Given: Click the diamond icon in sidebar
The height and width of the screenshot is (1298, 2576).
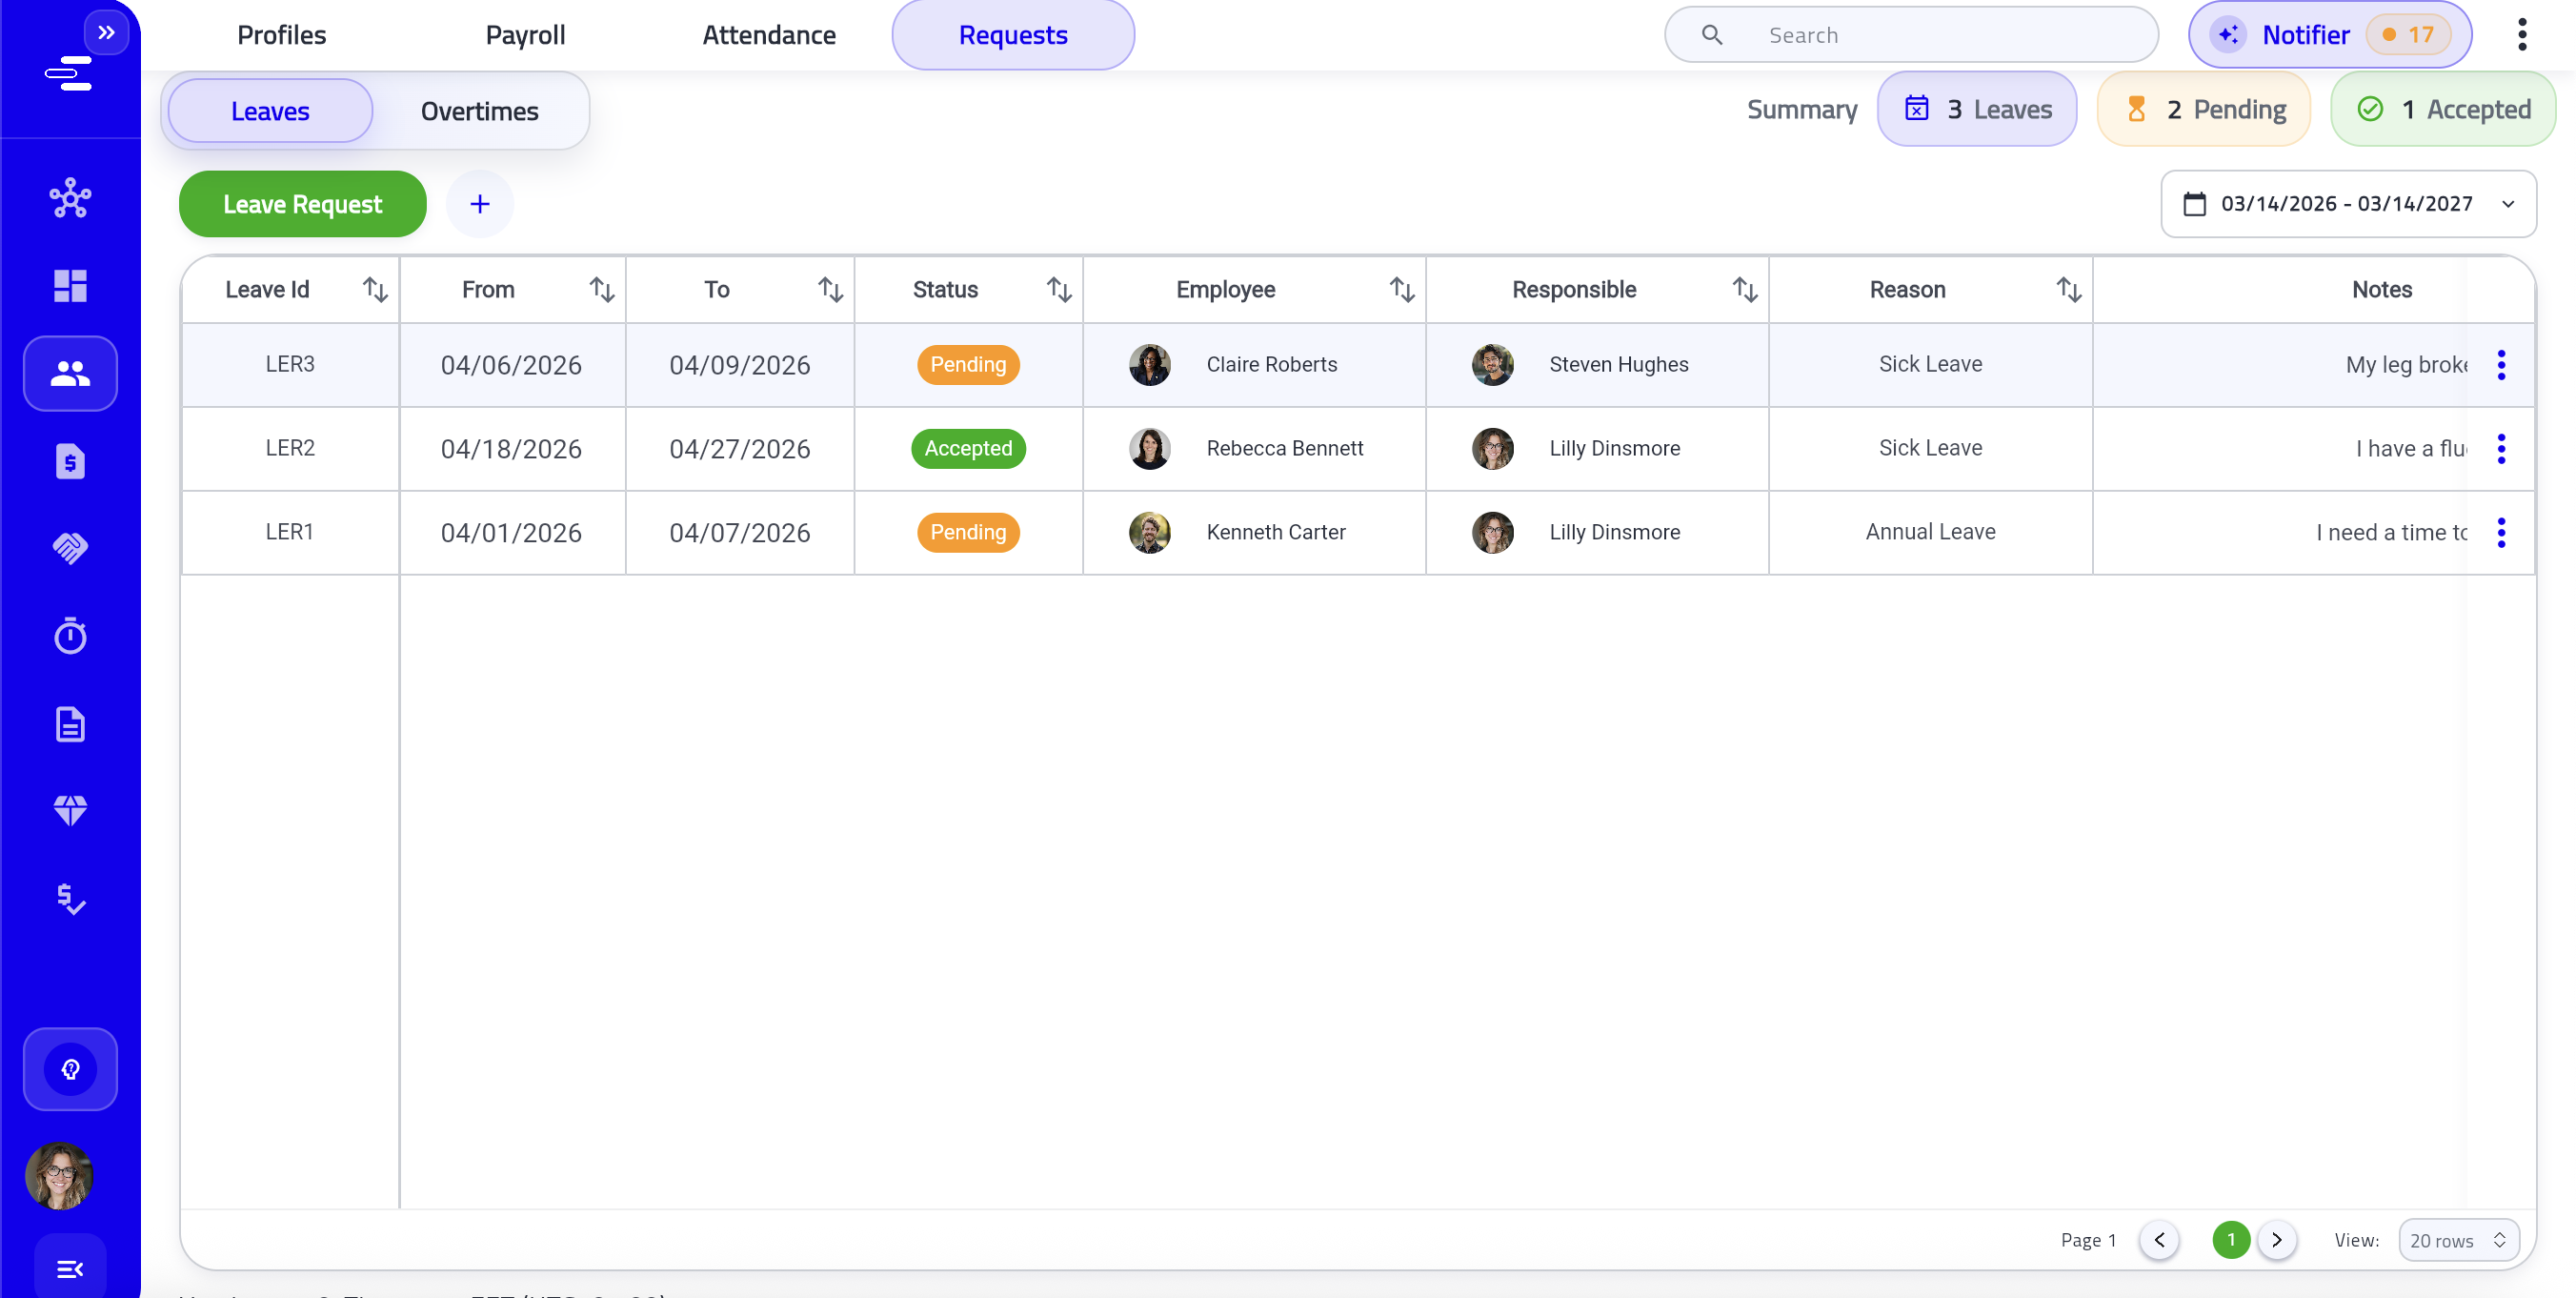Looking at the screenshot, I should coord(70,810).
